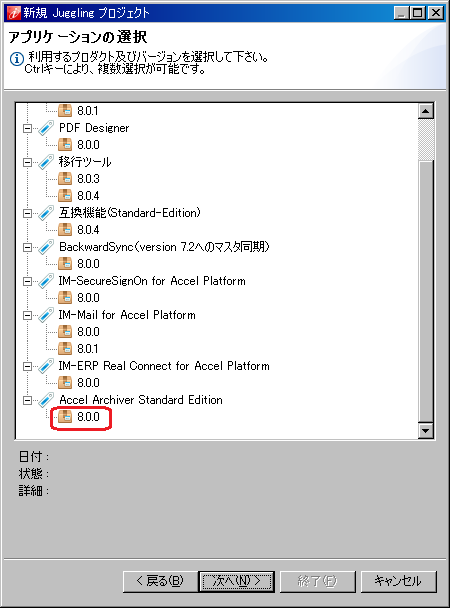Collapse the IM-SecureSignOn for Accel Platform node
This screenshot has height=608, width=450.
(28, 281)
